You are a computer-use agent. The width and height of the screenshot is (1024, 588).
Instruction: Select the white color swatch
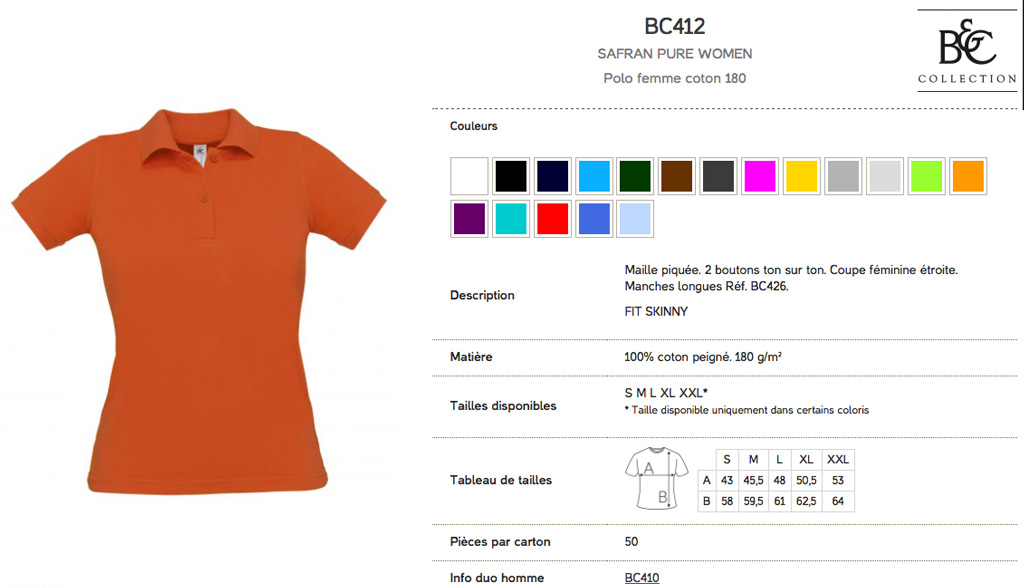[469, 176]
